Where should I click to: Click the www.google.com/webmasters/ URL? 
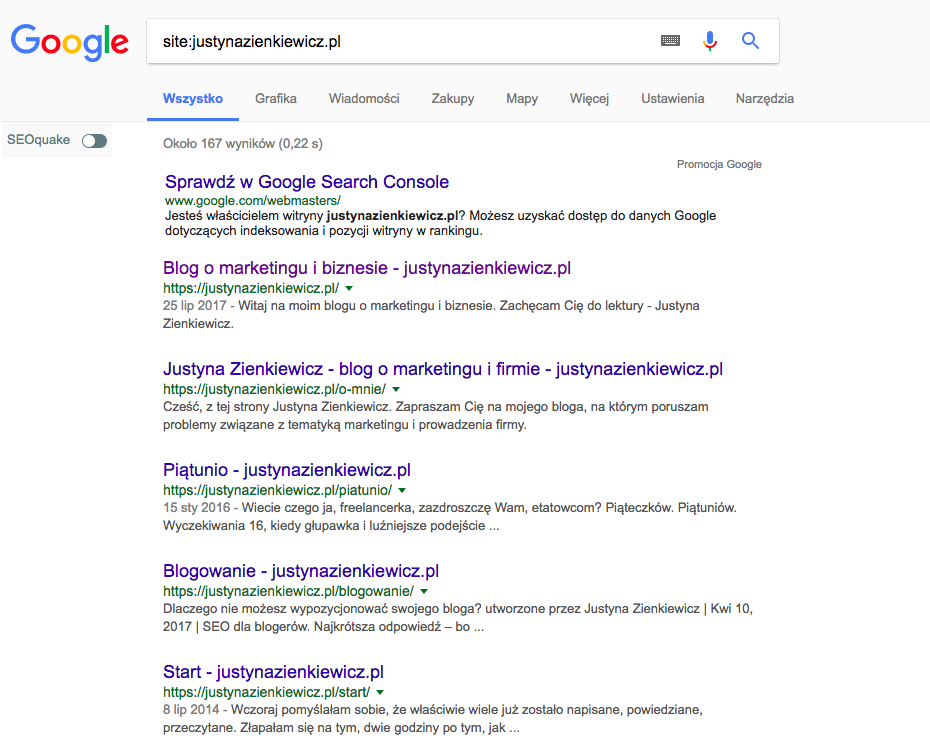pyautogui.click(x=253, y=201)
